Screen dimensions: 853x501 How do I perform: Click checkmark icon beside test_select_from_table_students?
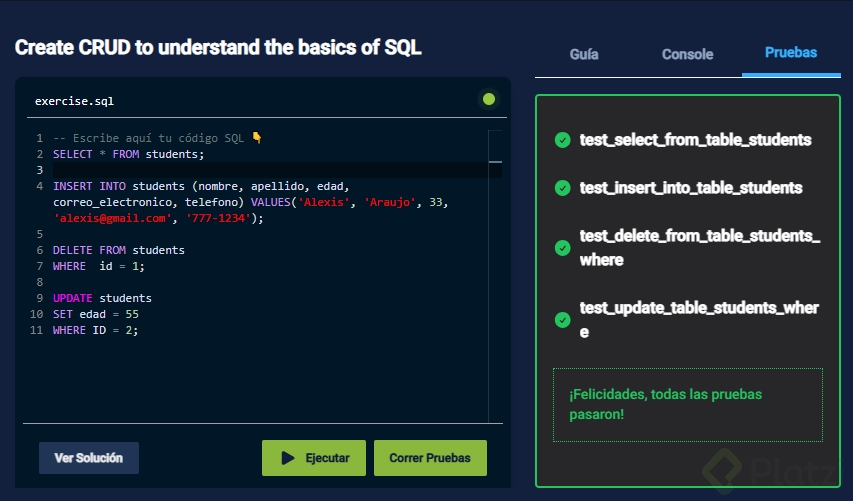pyautogui.click(x=562, y=140)
